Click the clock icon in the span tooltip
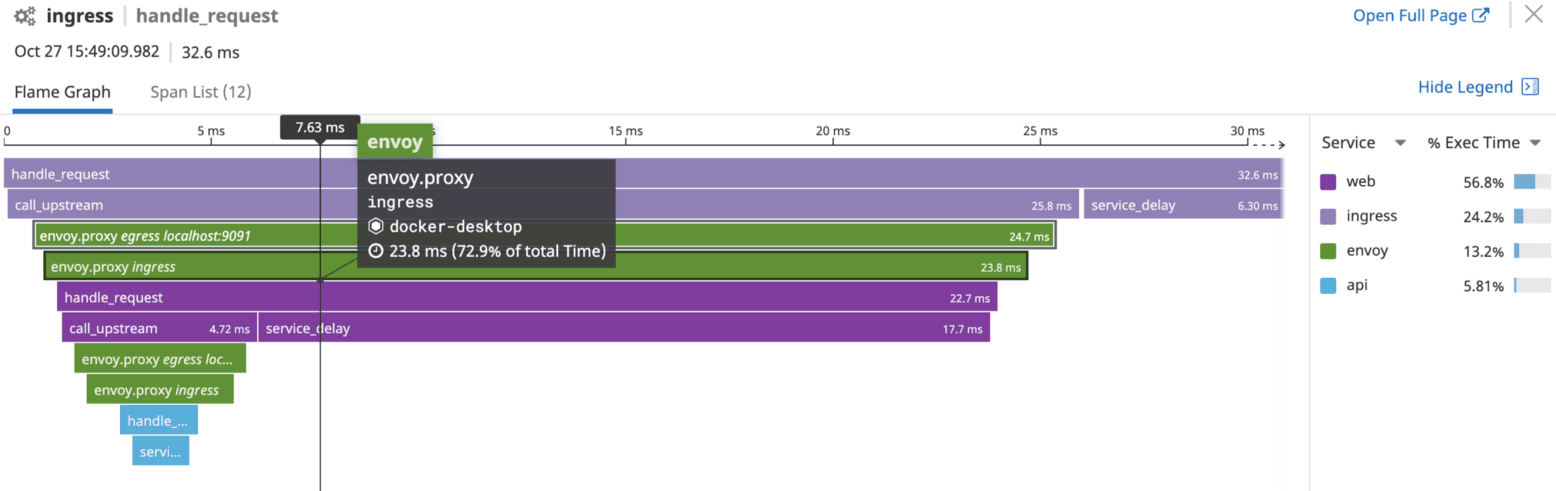The image size is (1556, 491). pos(376,251)
